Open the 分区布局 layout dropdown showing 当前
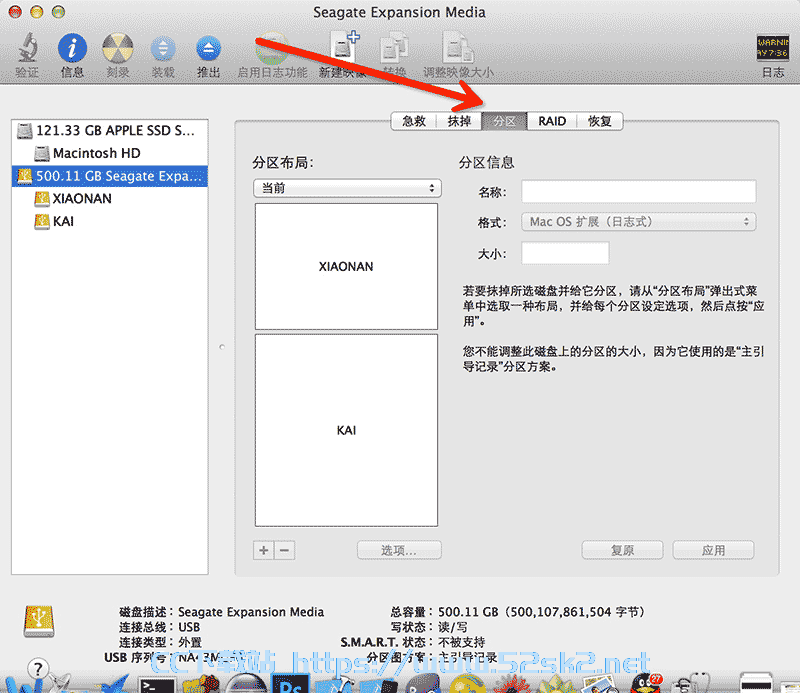The image size is (800, 693). pyautogui.click(x=347, y=188)
